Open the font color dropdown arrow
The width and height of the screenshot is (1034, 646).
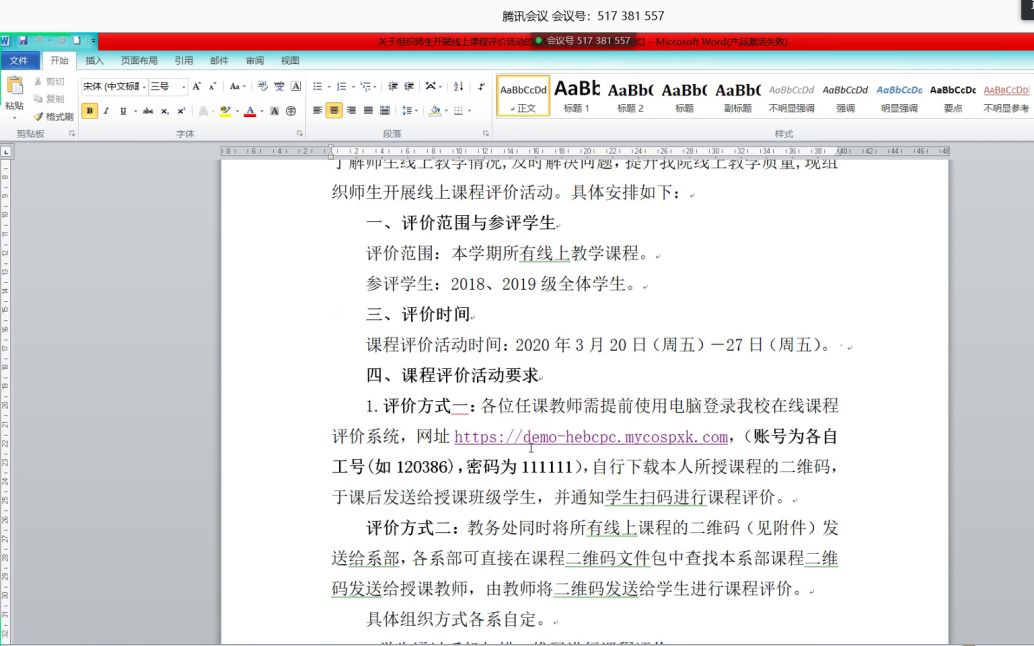(262, 110)
